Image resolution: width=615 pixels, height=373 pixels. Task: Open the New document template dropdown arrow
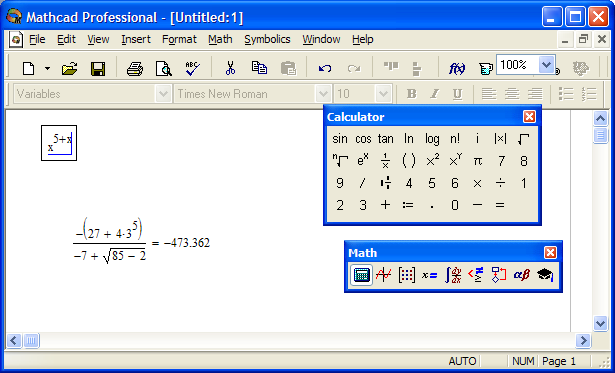click(47, 69)
